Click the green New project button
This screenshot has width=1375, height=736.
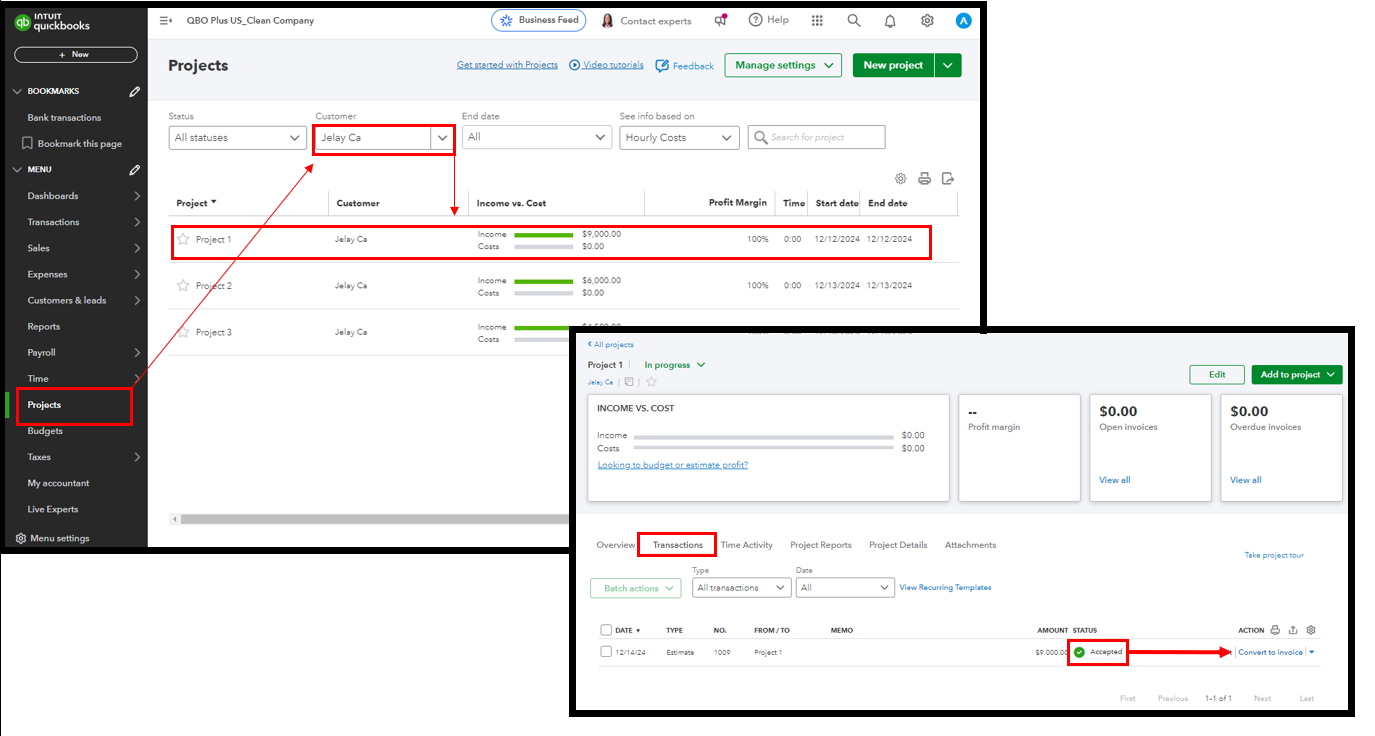click(x=893, y=65)
